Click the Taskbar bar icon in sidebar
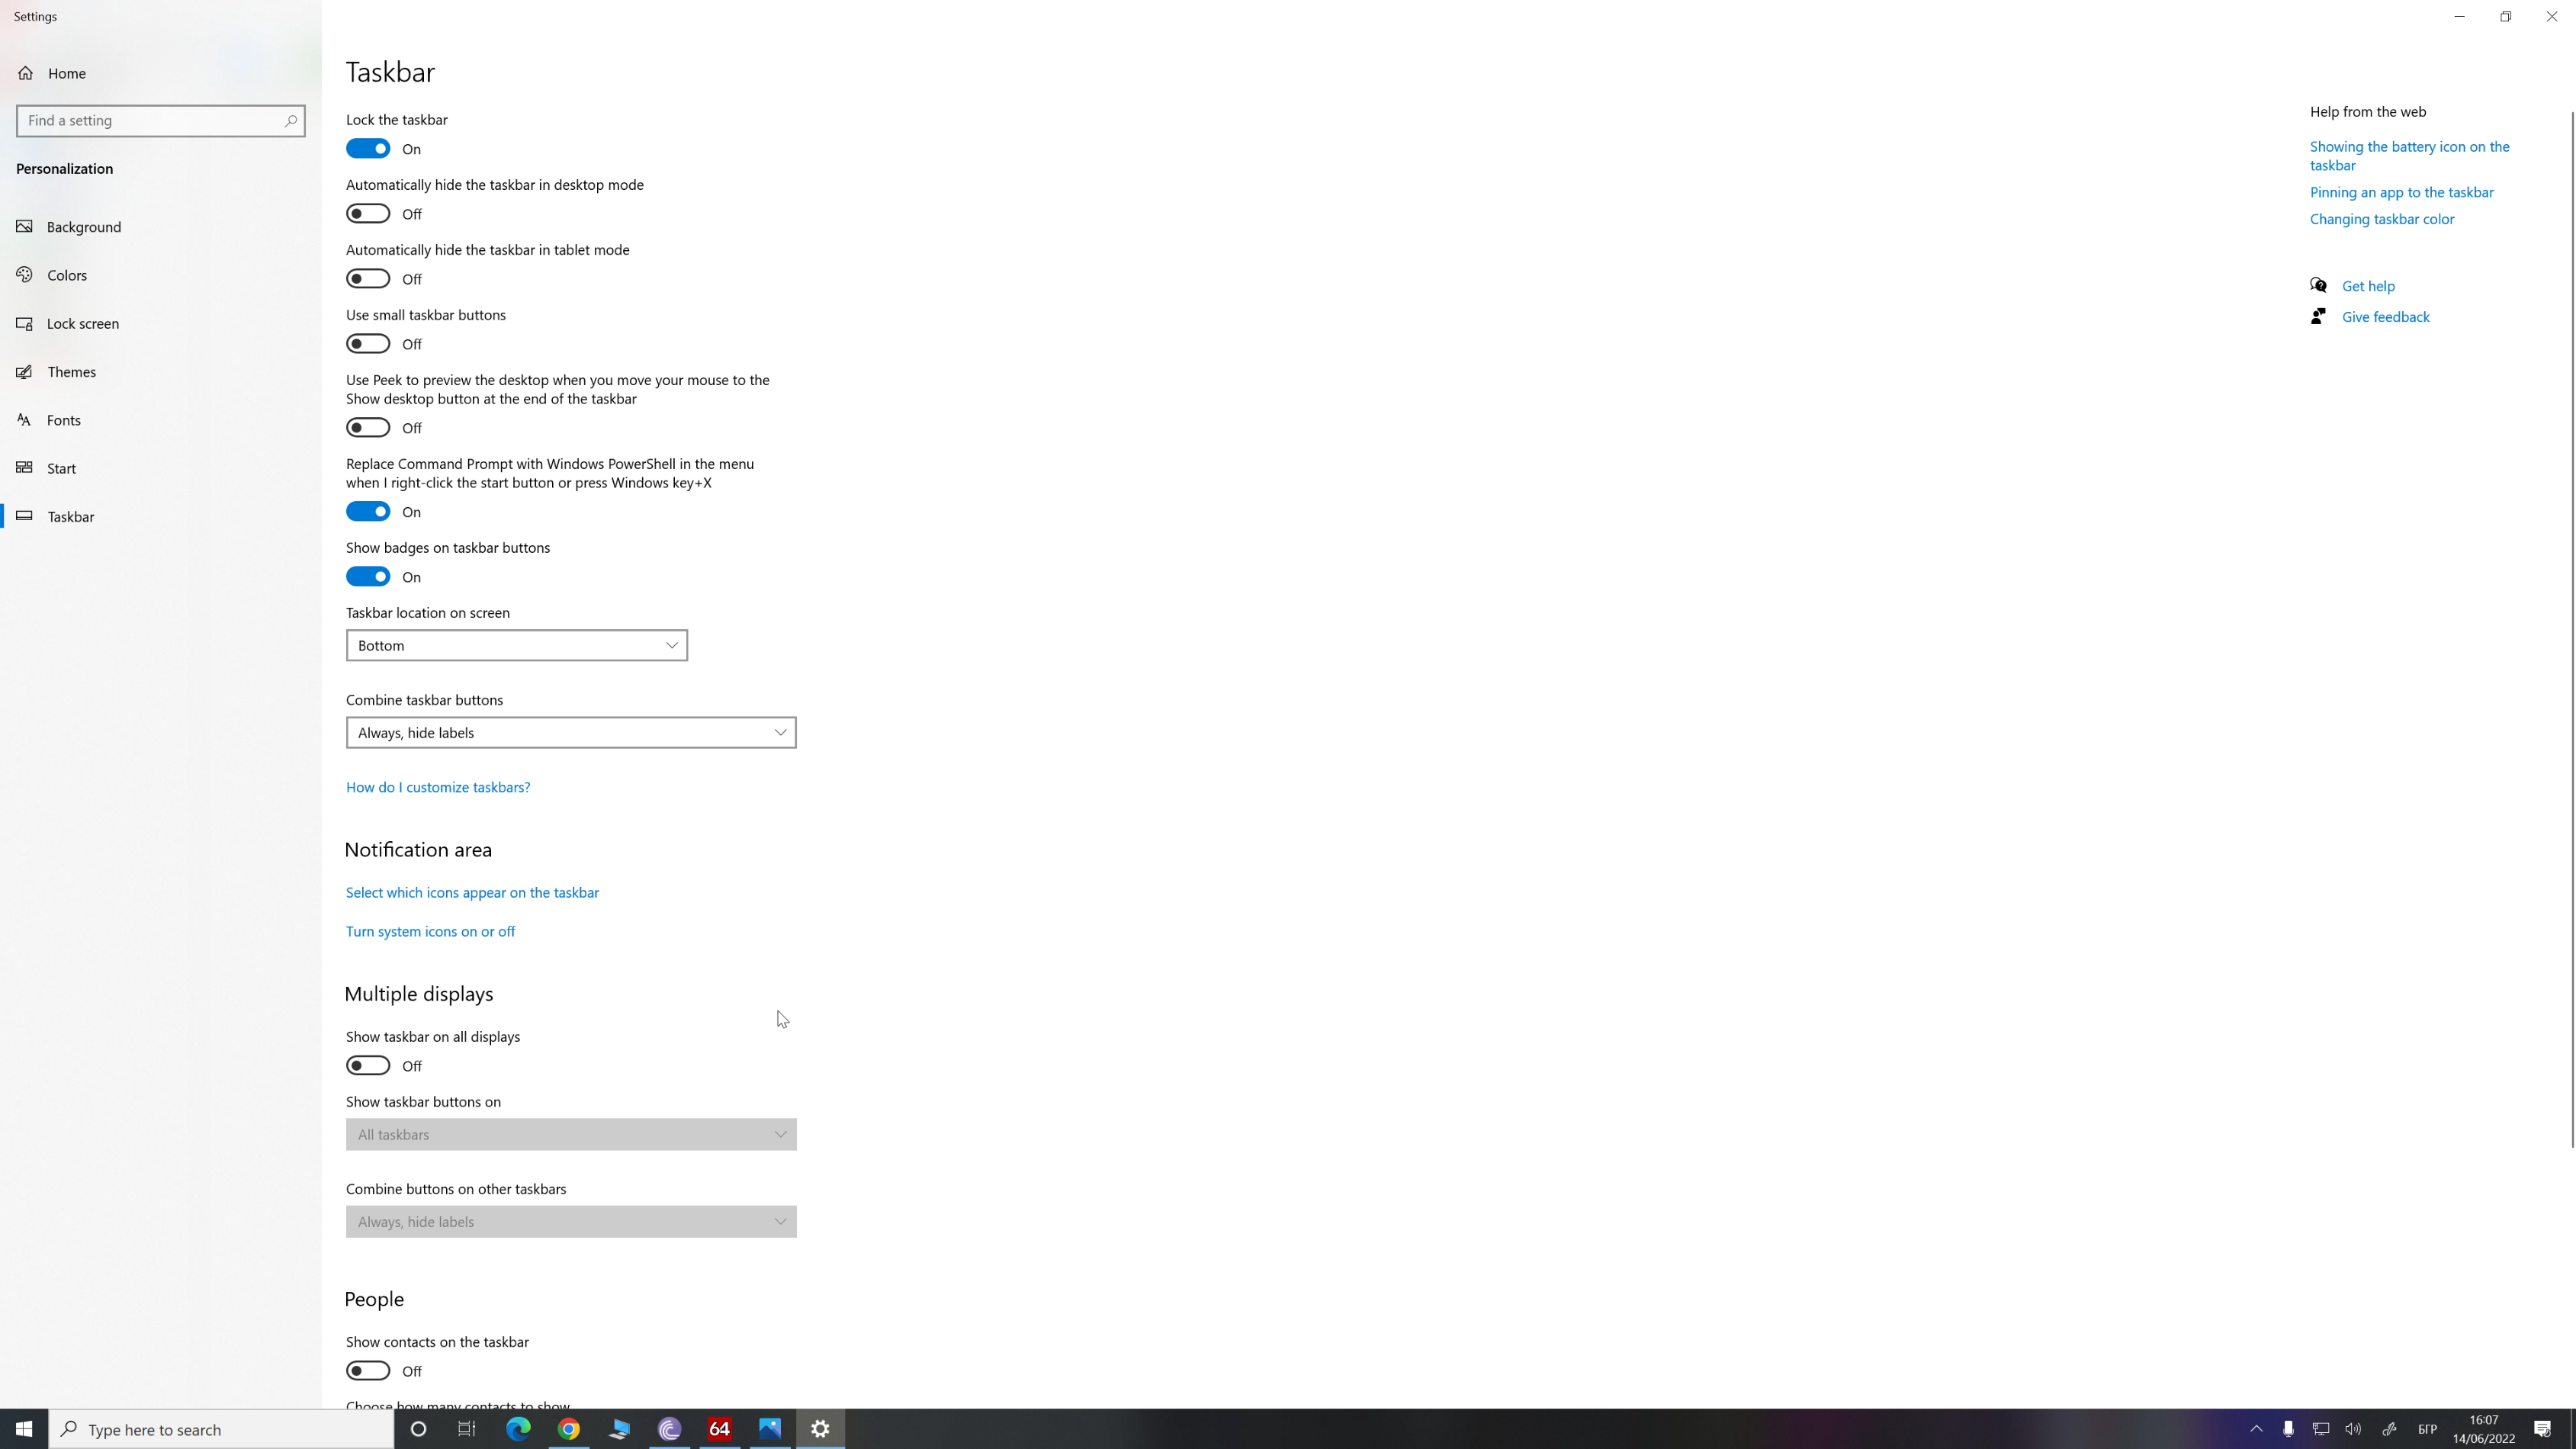This screenshot has height=1449, width=2576. tap(24, 516)
